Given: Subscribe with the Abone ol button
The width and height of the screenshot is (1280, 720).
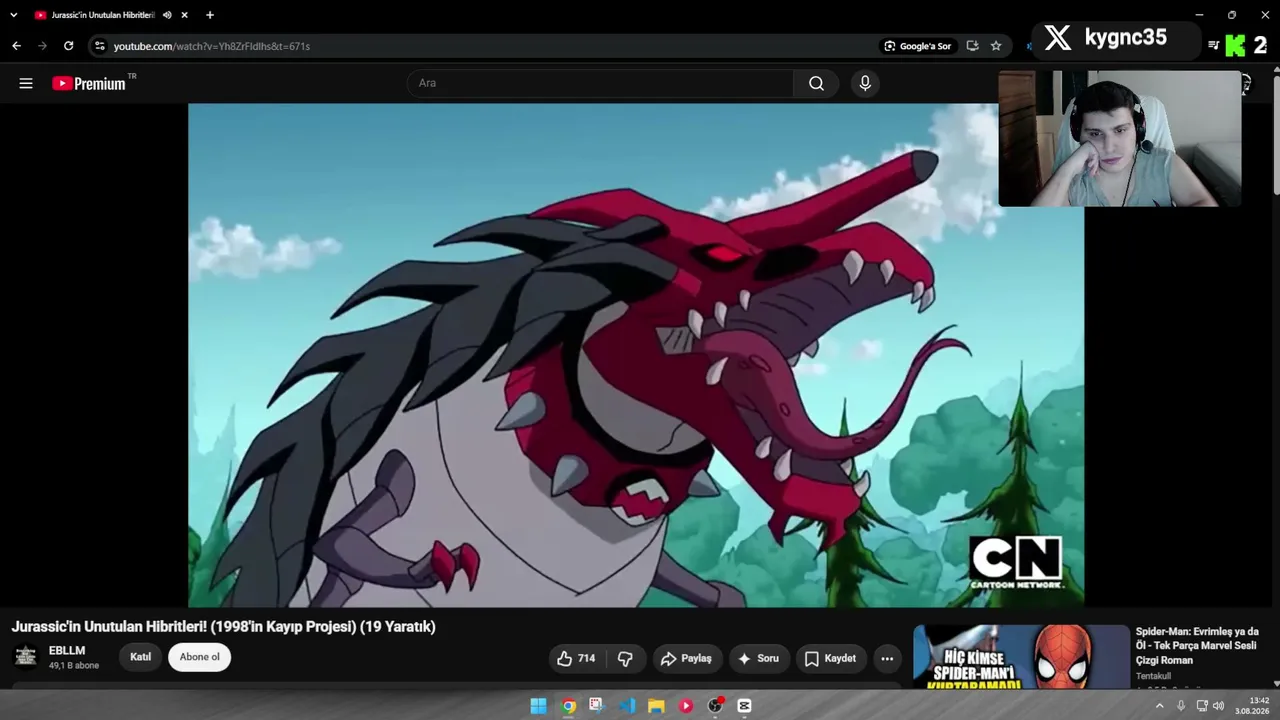Looking at the screenshot, I should pyautogui.click(x=200, y=657).
